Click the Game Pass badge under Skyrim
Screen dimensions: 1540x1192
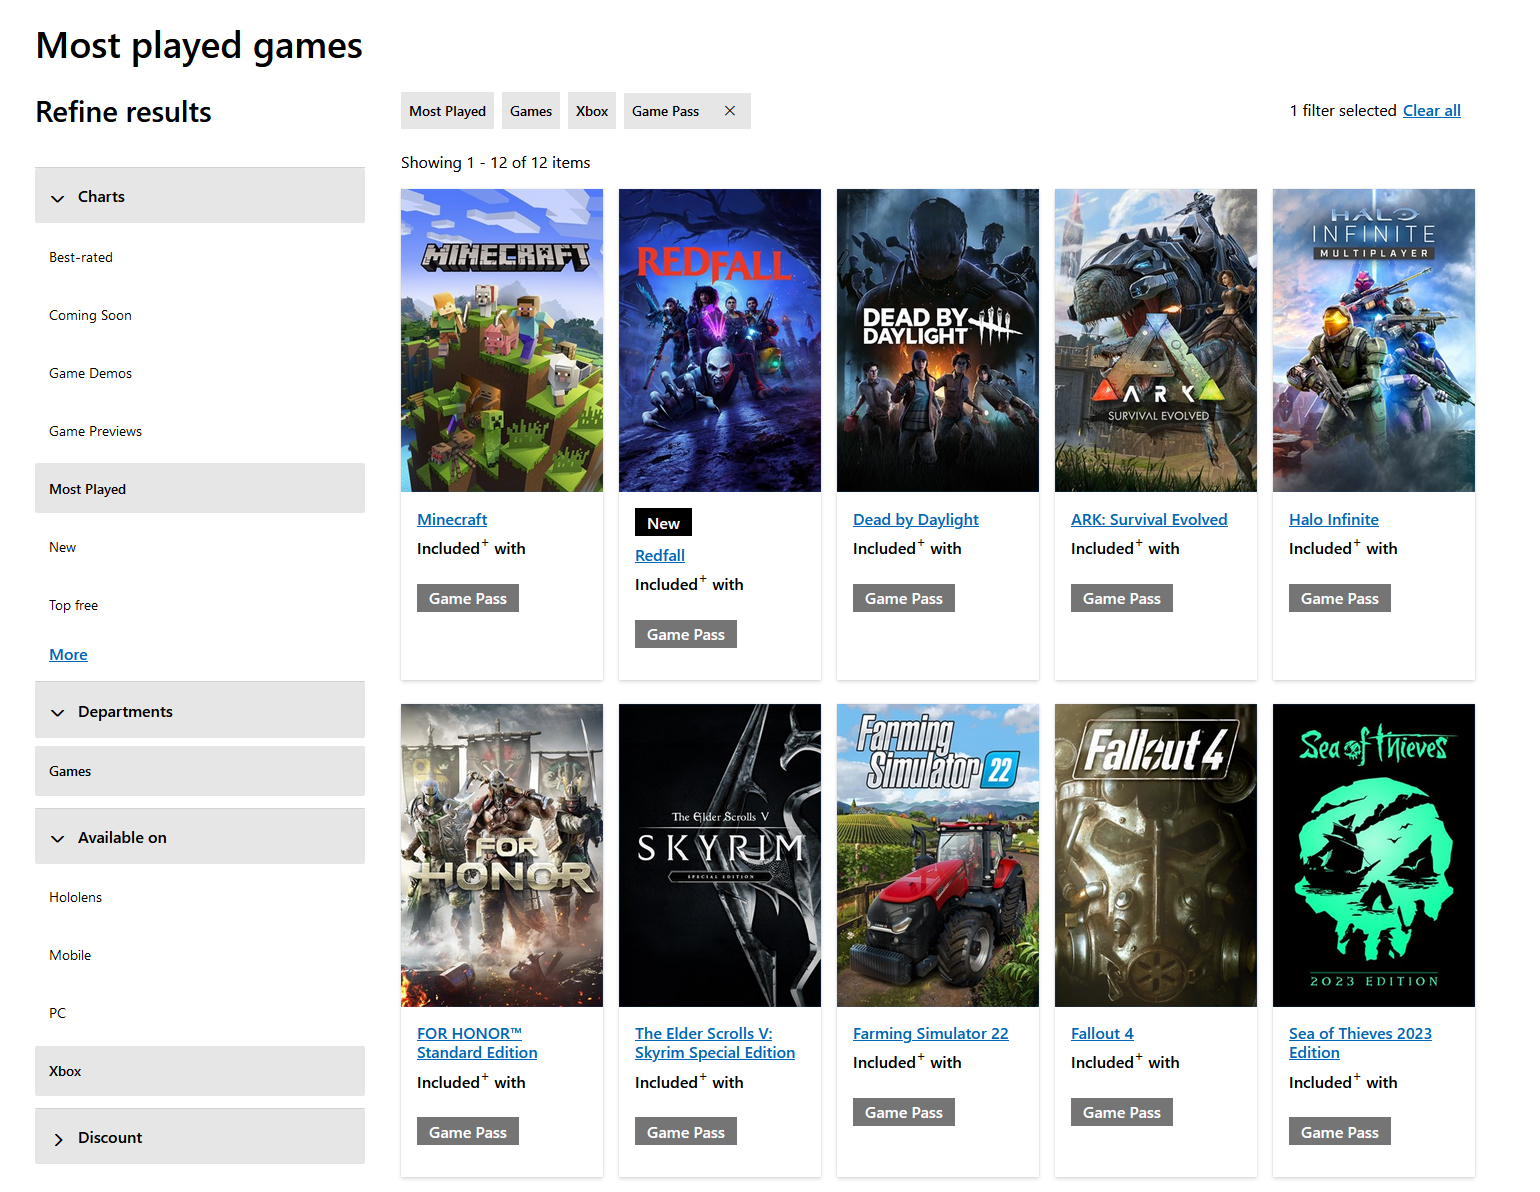[x=686, y=1132]
